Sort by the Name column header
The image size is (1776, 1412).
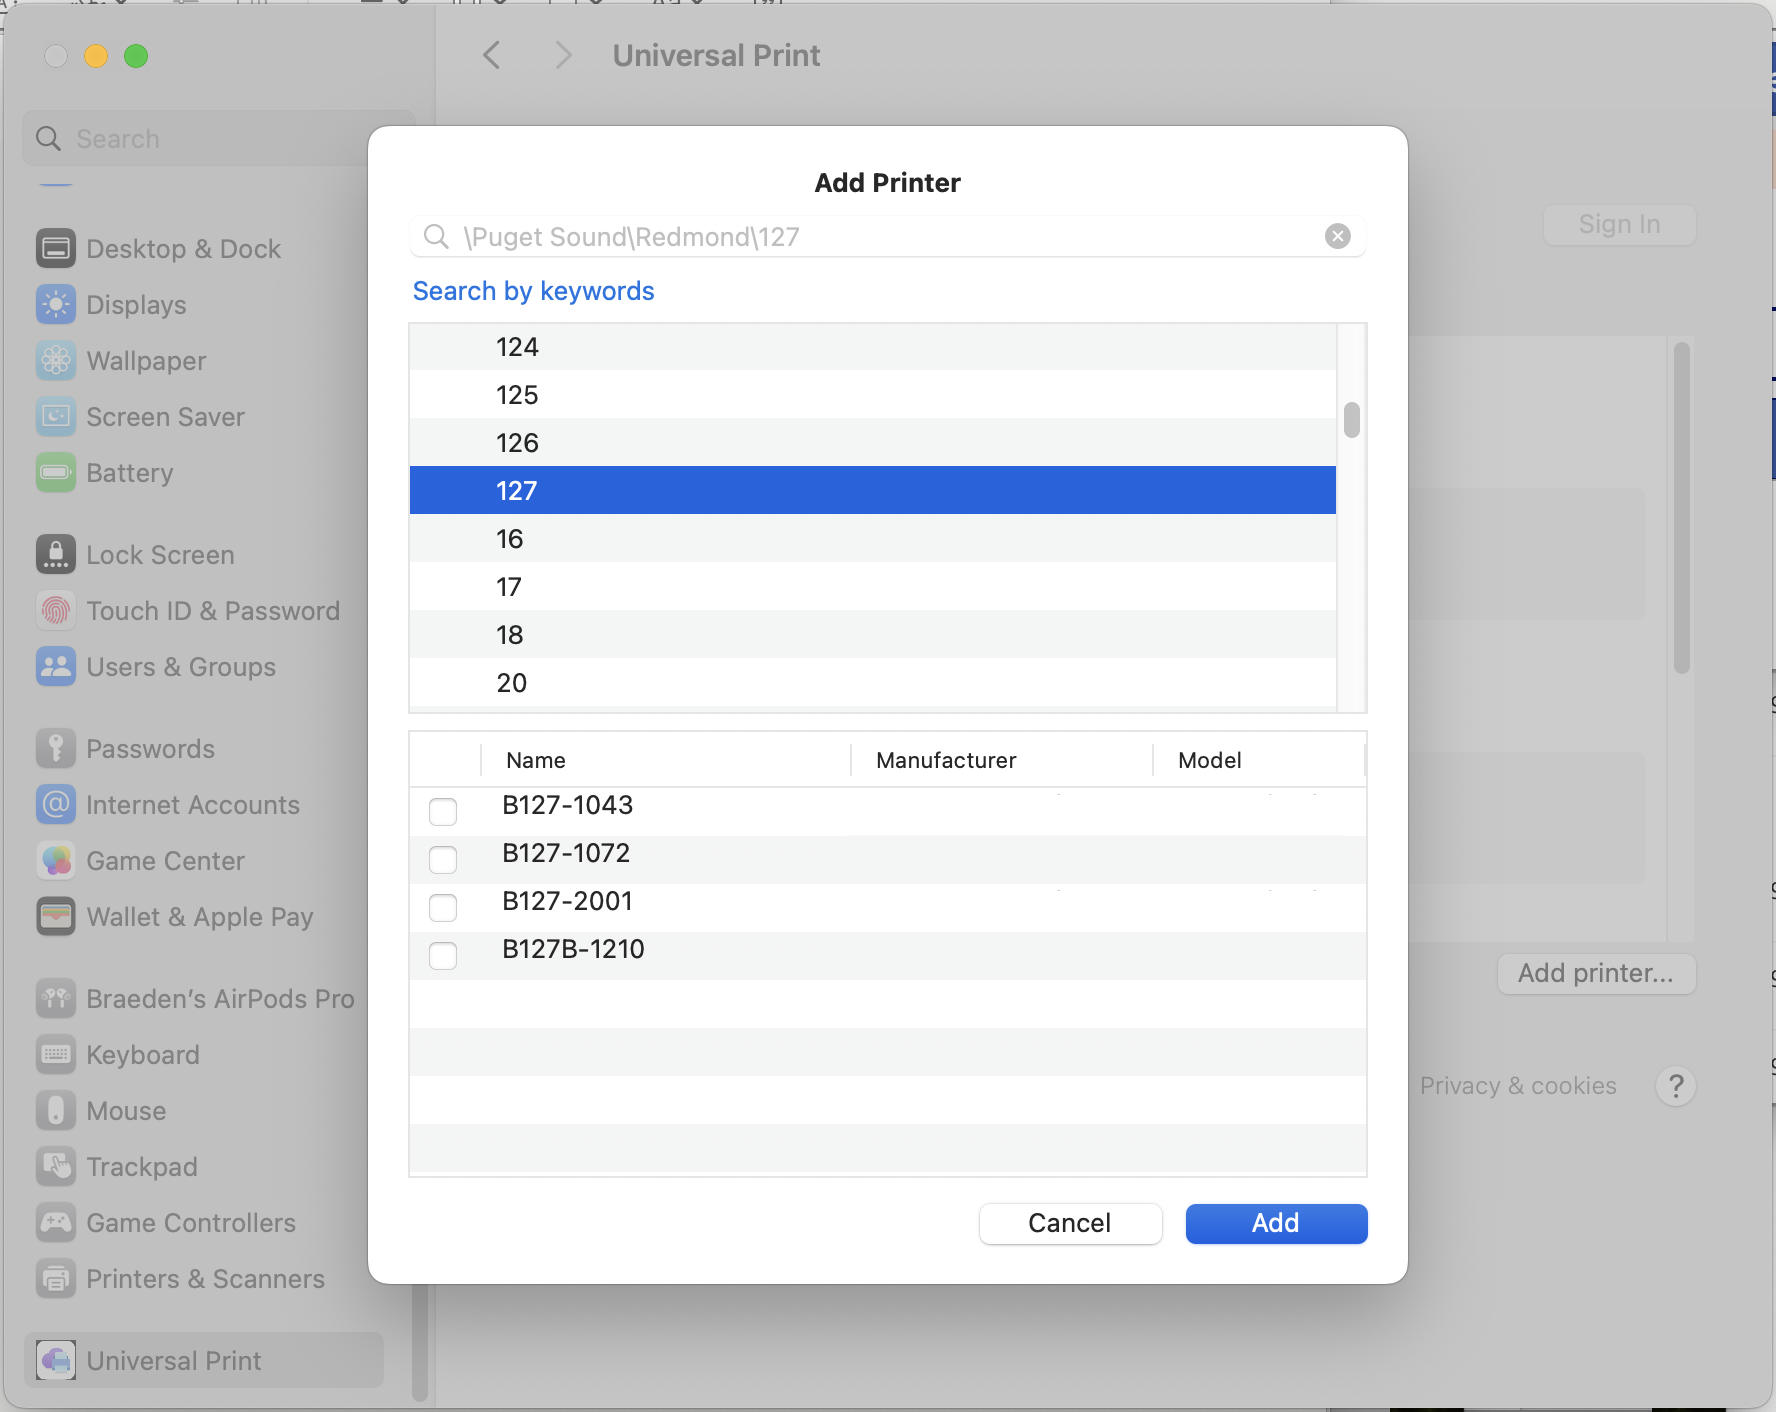pos(666,760)
